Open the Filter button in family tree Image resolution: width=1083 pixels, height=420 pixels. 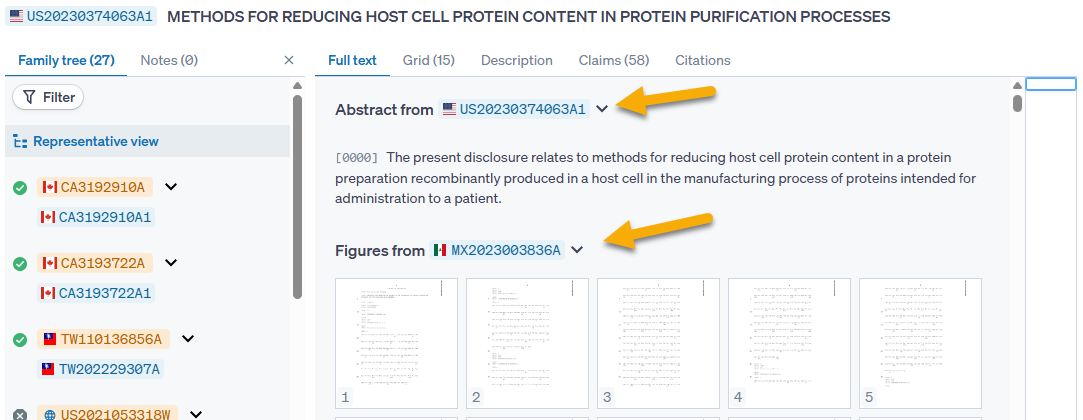pos(48,97)
